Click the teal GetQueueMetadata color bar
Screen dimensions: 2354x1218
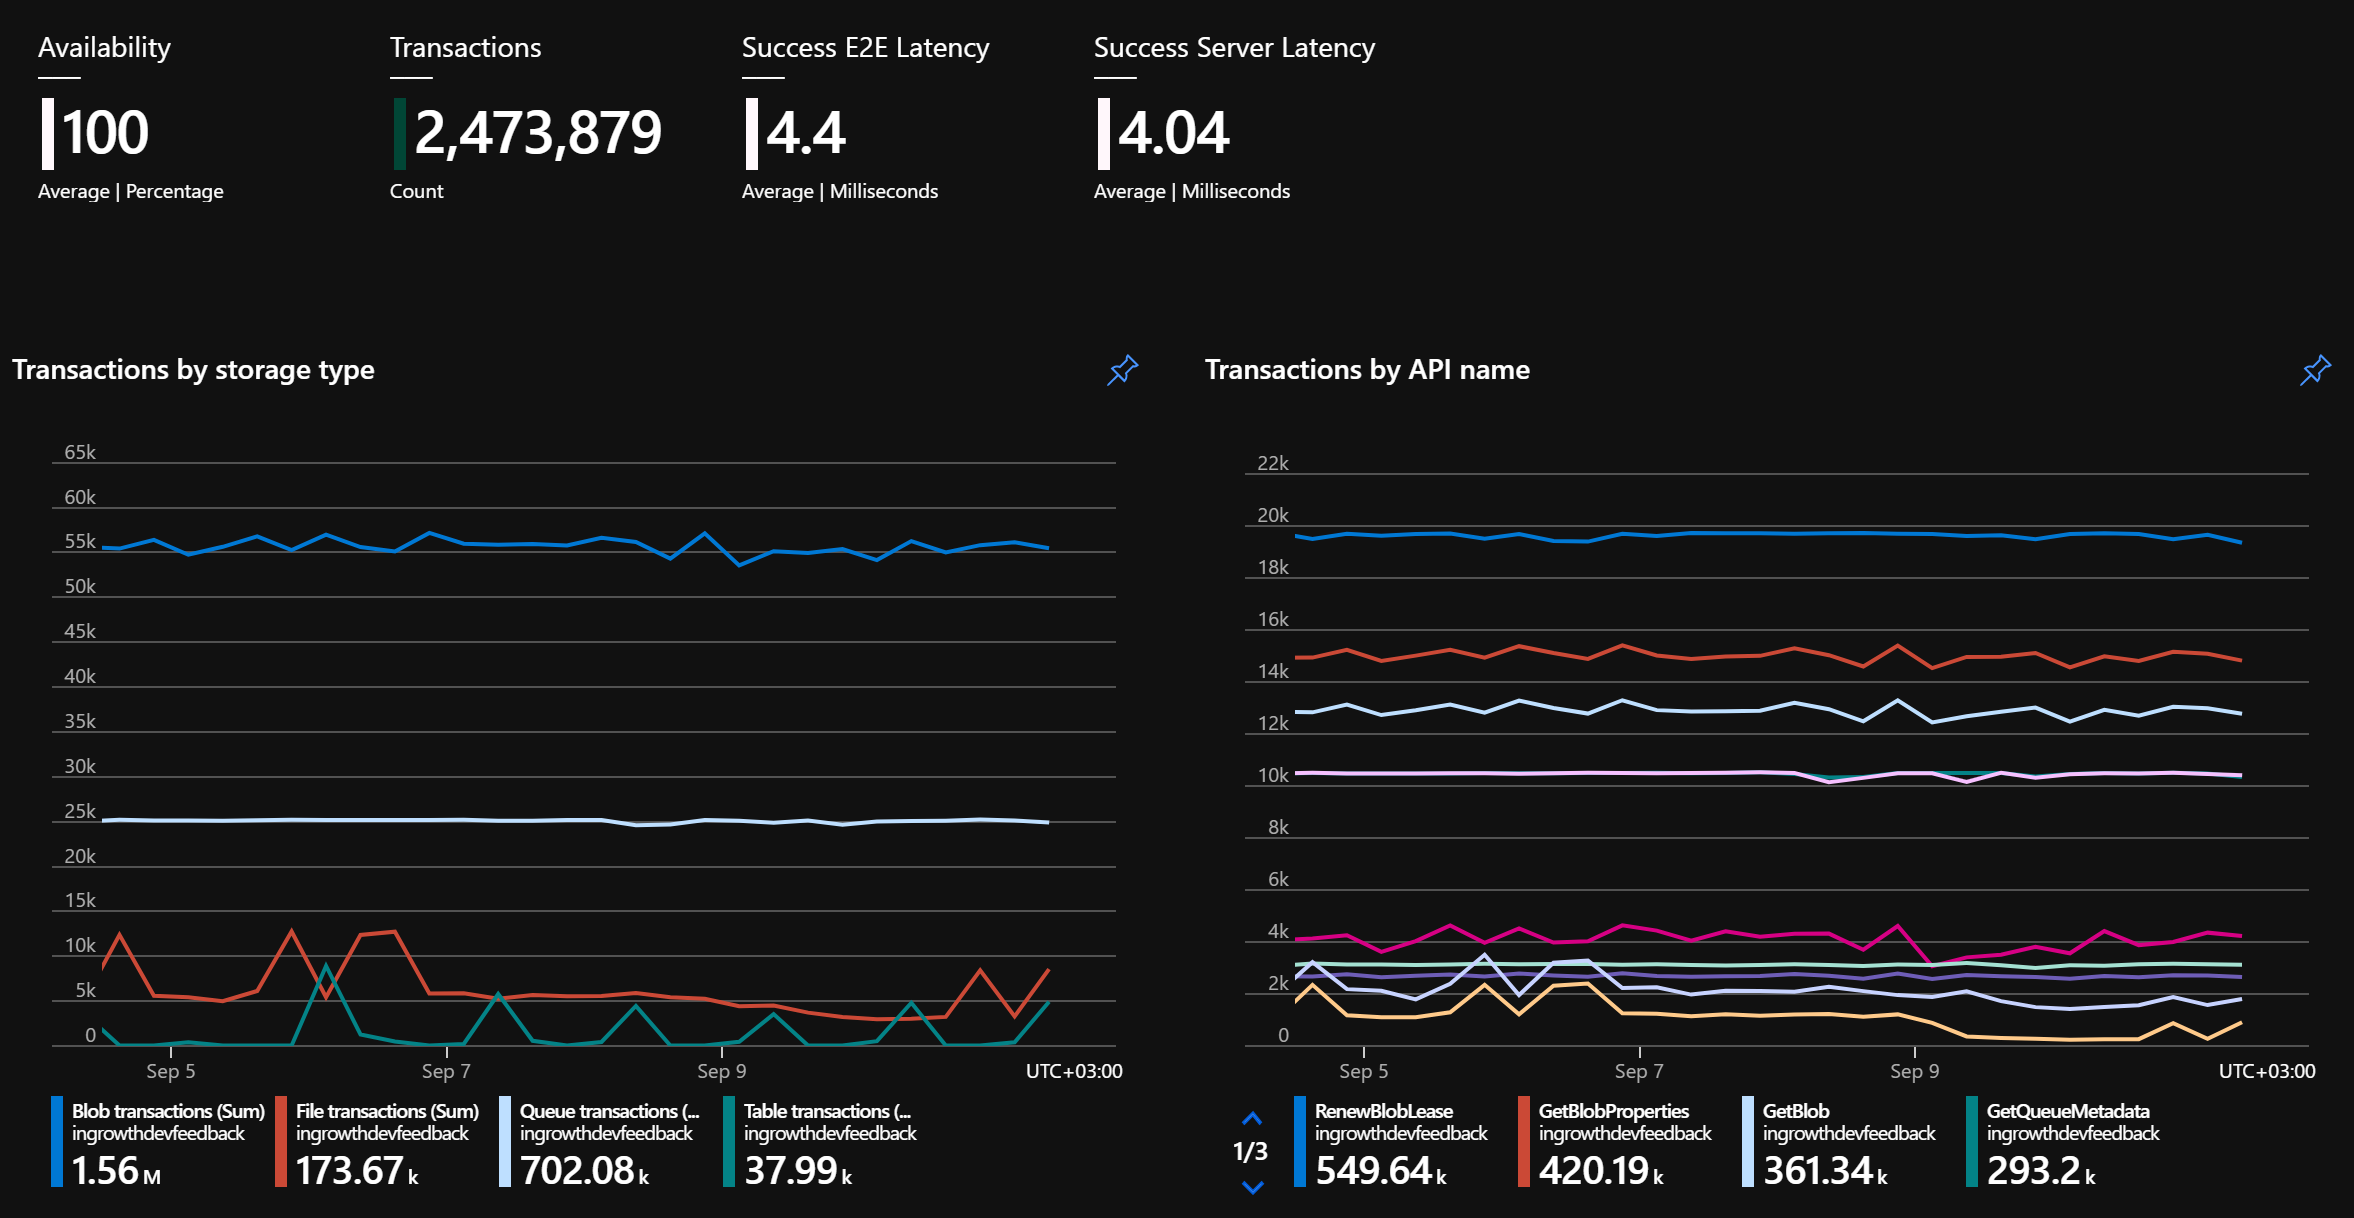point(1972,1142)
